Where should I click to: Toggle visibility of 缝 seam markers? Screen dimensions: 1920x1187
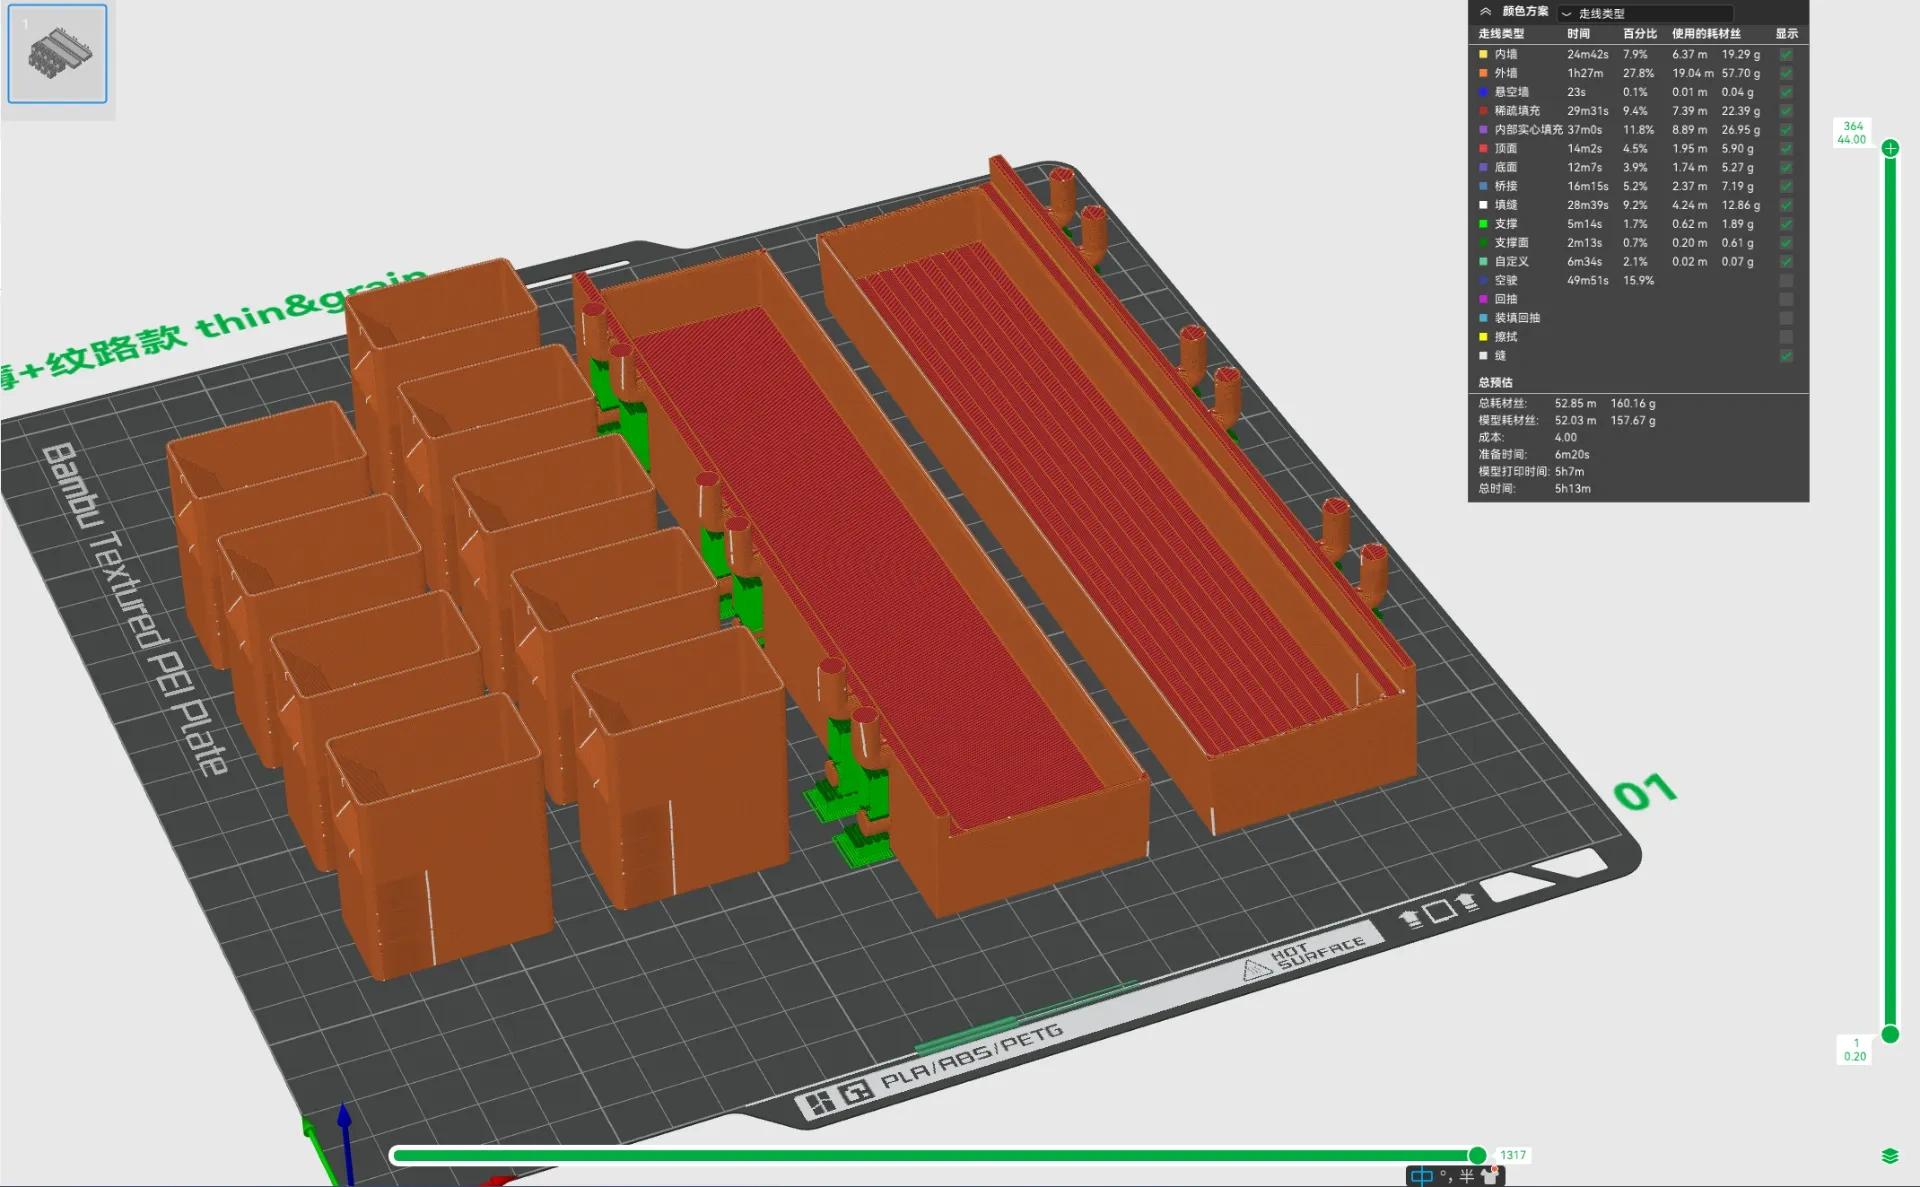tap(1786, 356)
